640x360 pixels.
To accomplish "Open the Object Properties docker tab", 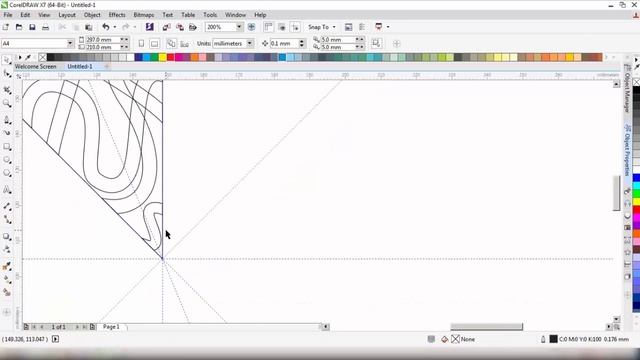I will [628, 150].
